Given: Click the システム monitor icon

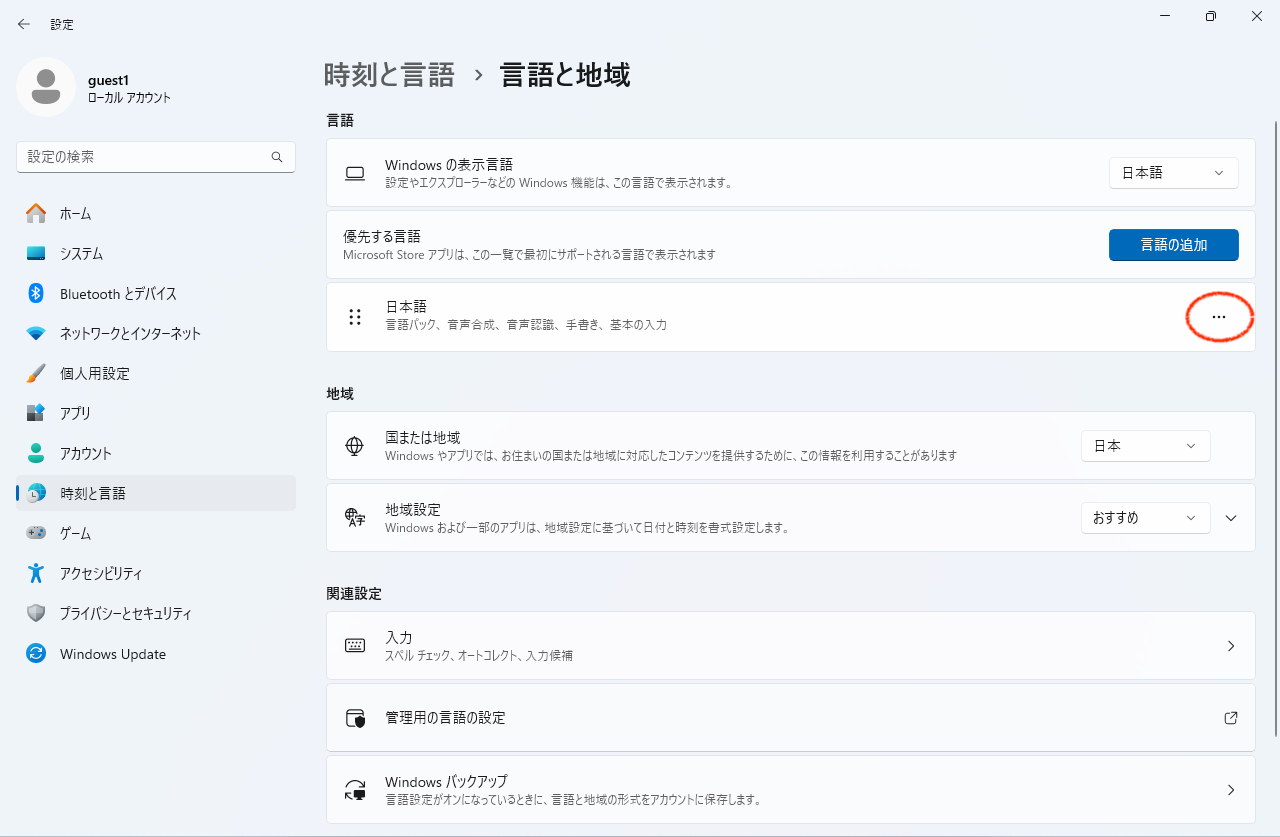Looking at the screenshot, I should point(36,253).
